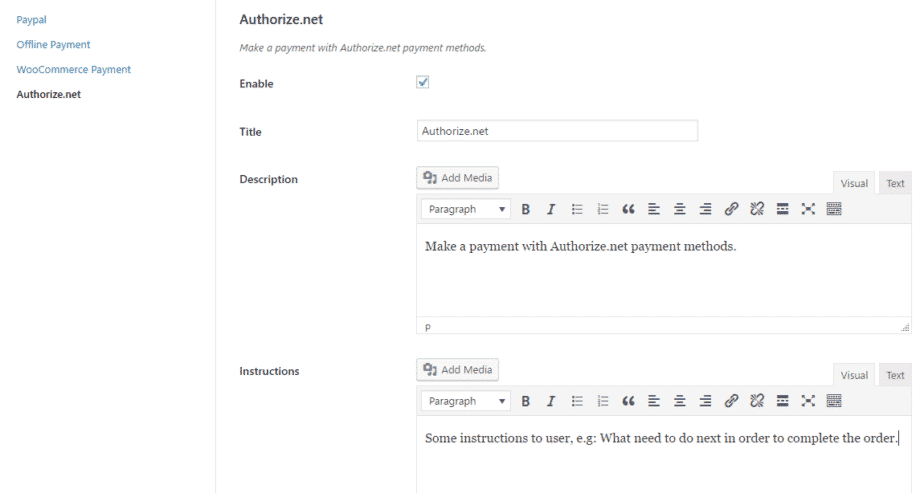
Task: Open fullscreen mode in Description editor
Action: click(x=808, y=209)
